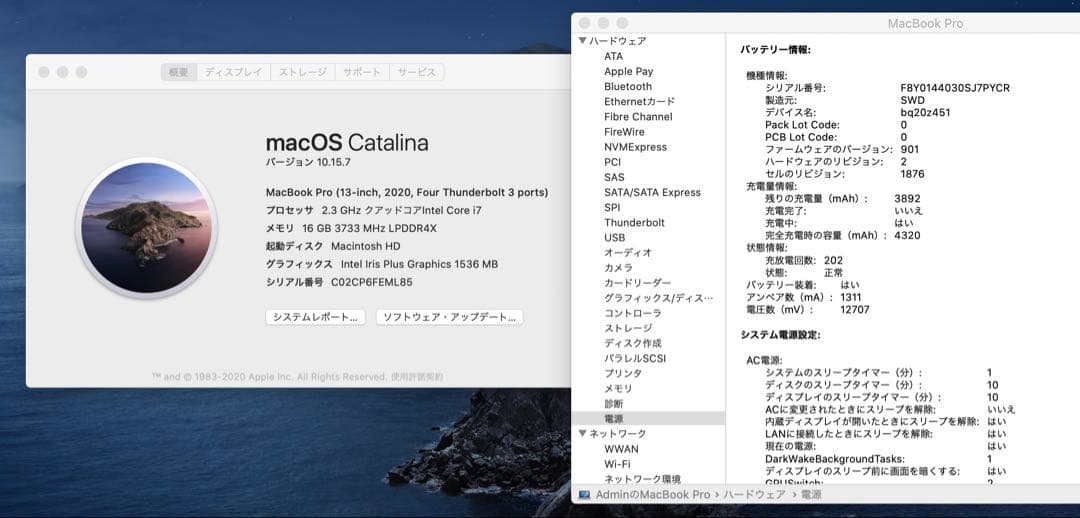1080x518 pixels.
Task: Select カードリーダー in the sidebar
Action: click(x=637, y=282)
